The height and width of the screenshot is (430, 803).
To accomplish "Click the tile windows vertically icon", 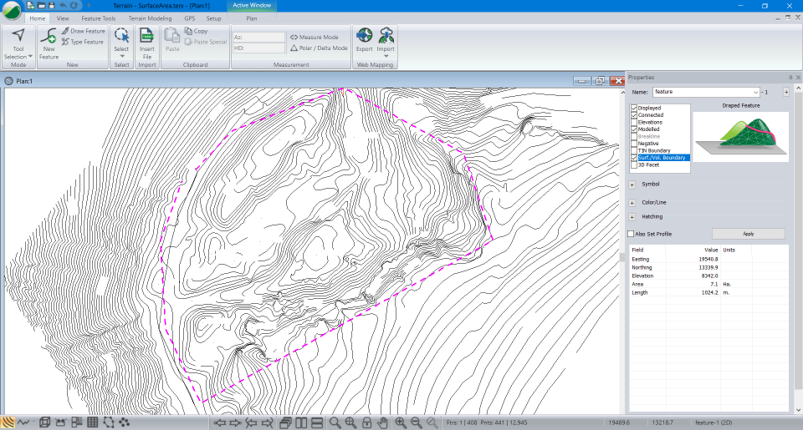I will [301, 423].
